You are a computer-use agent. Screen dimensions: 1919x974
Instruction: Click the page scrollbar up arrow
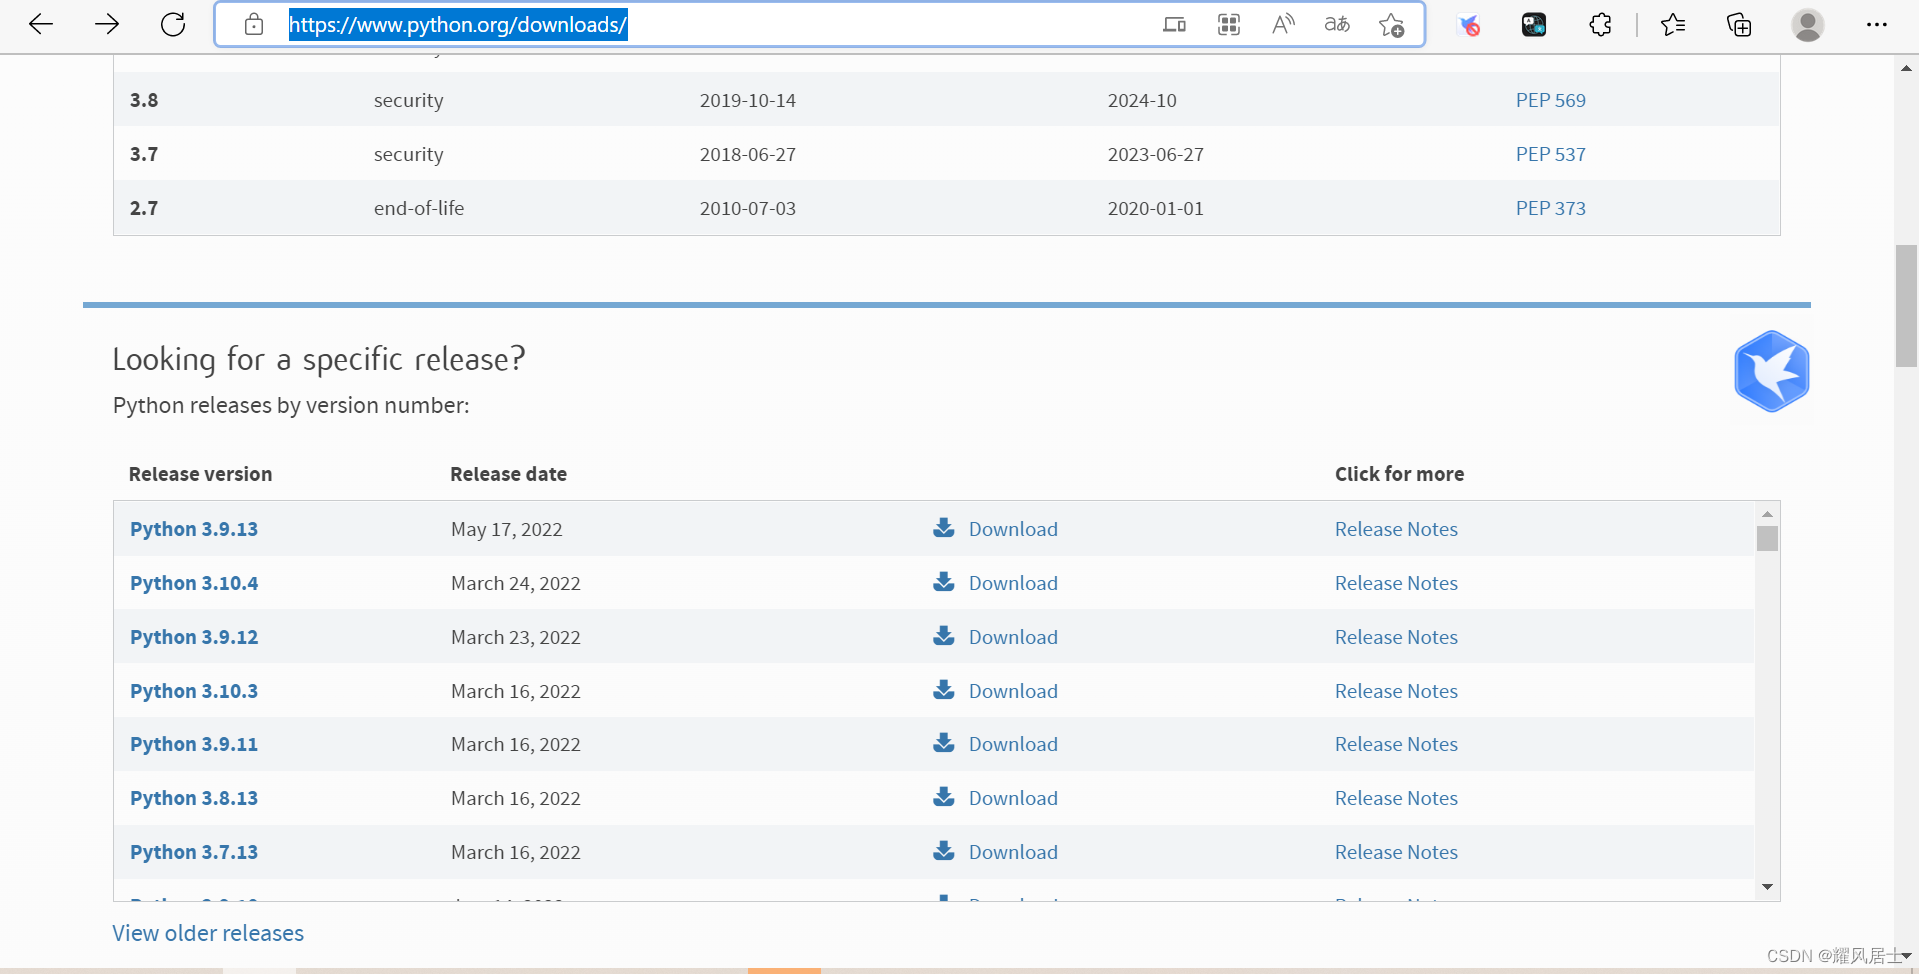1906,68
